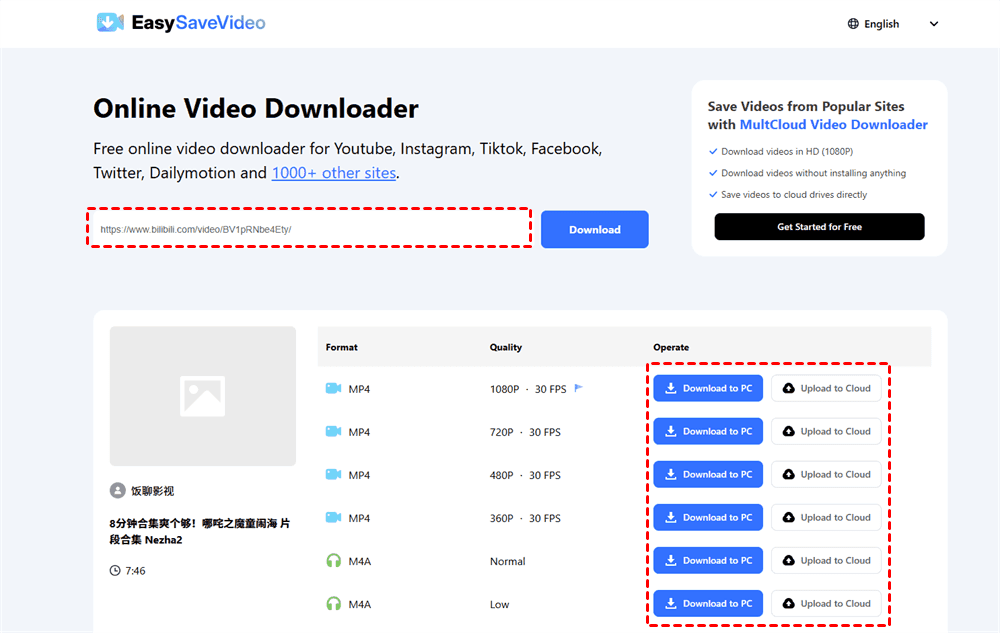Click the blue flag icon next to 1080P
The height and width of the screenshot is (633, 1000).
578,388
